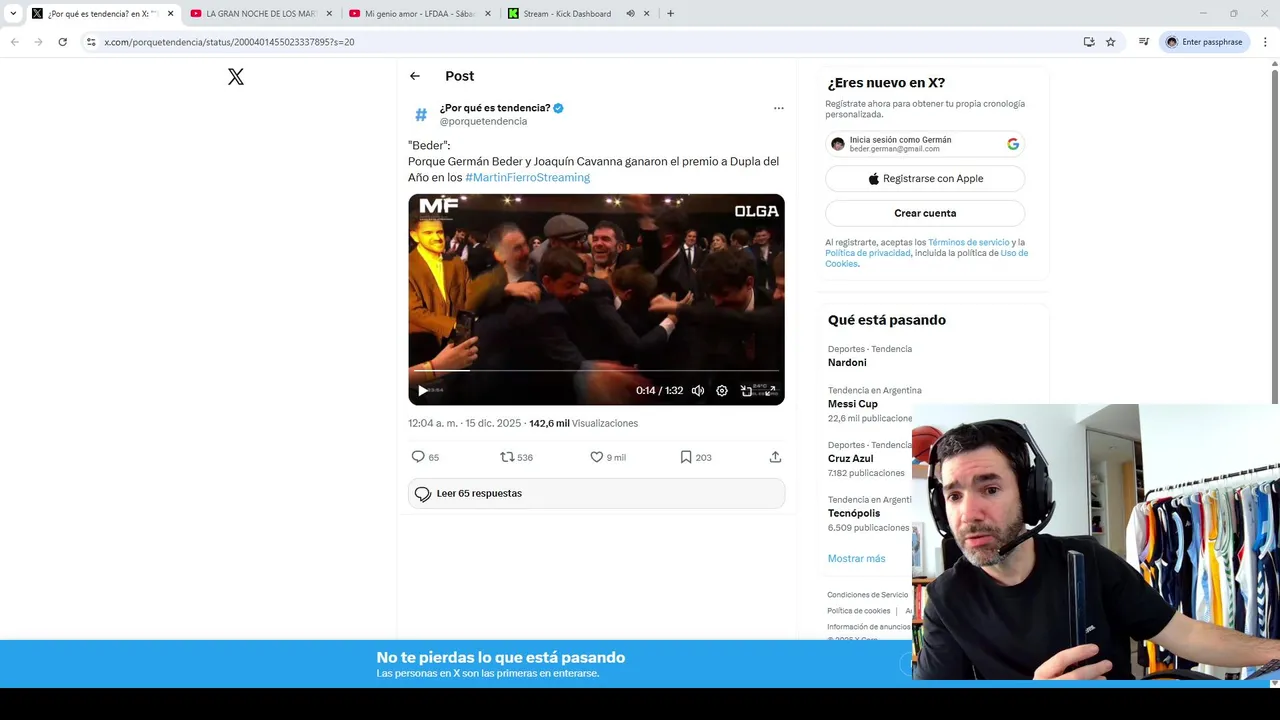View site information icon in address bar
Screen dimensions: 1280x720
click(x=91, y=42)
